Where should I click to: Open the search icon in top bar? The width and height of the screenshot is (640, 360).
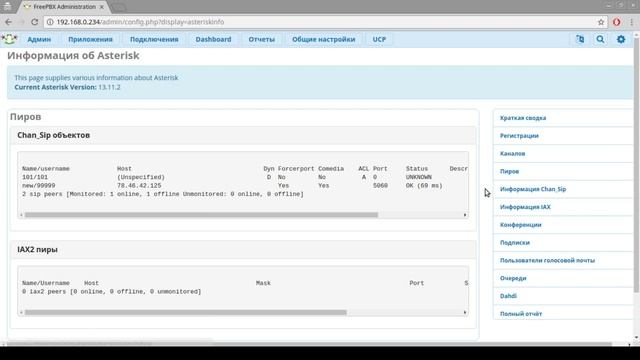[600, 39]
